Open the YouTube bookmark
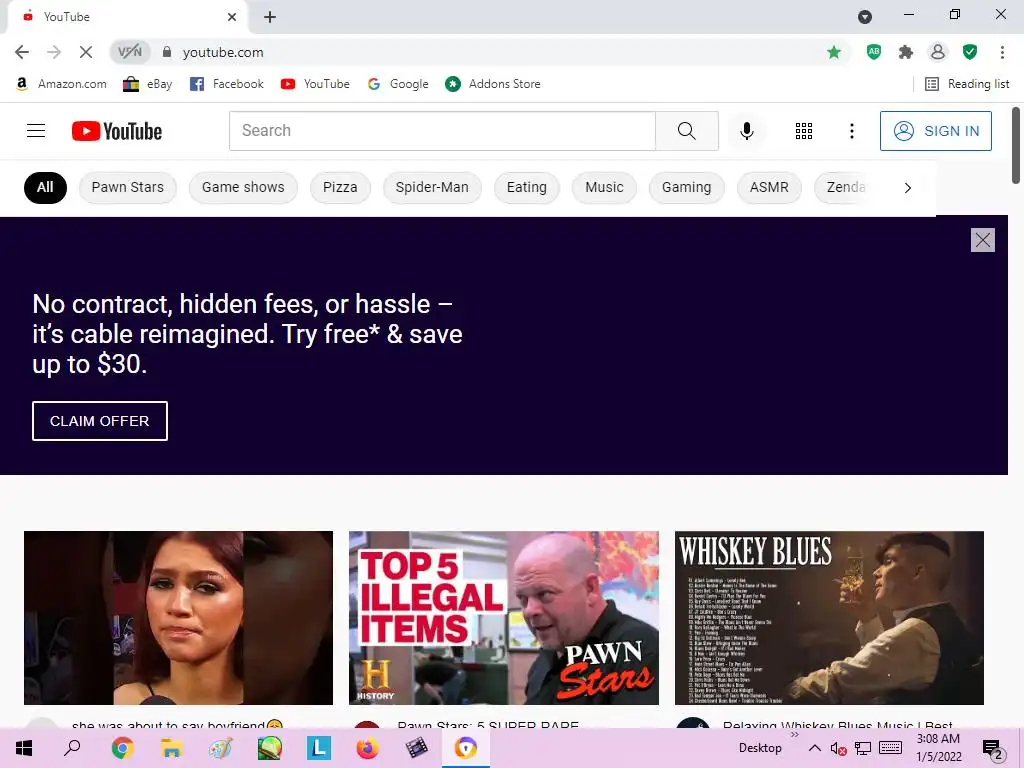This screenshot has height=768, width=1024. click(x=315, y=84)
